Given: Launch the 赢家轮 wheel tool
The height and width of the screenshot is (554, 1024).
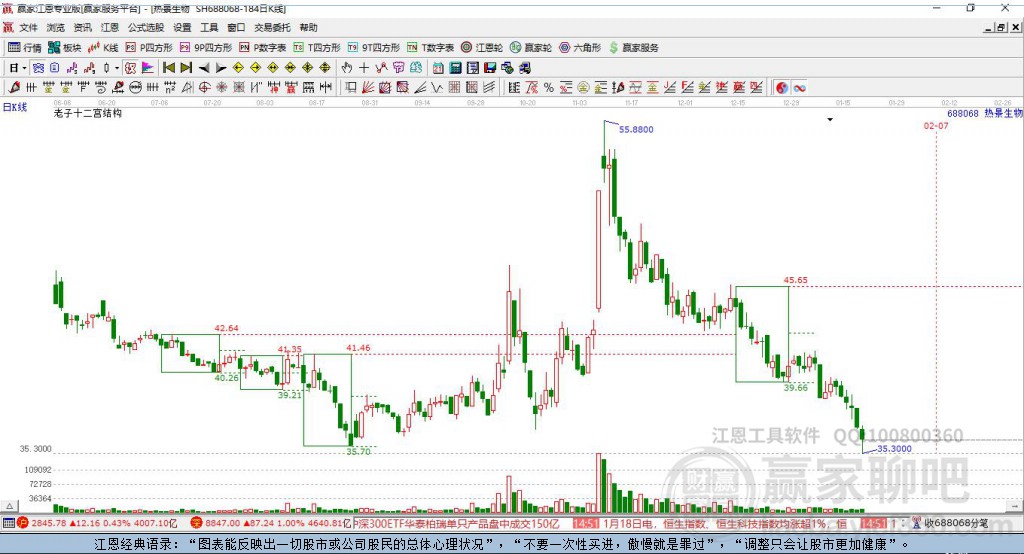Looking at the screenshot, I should click(x=531, y=48).
